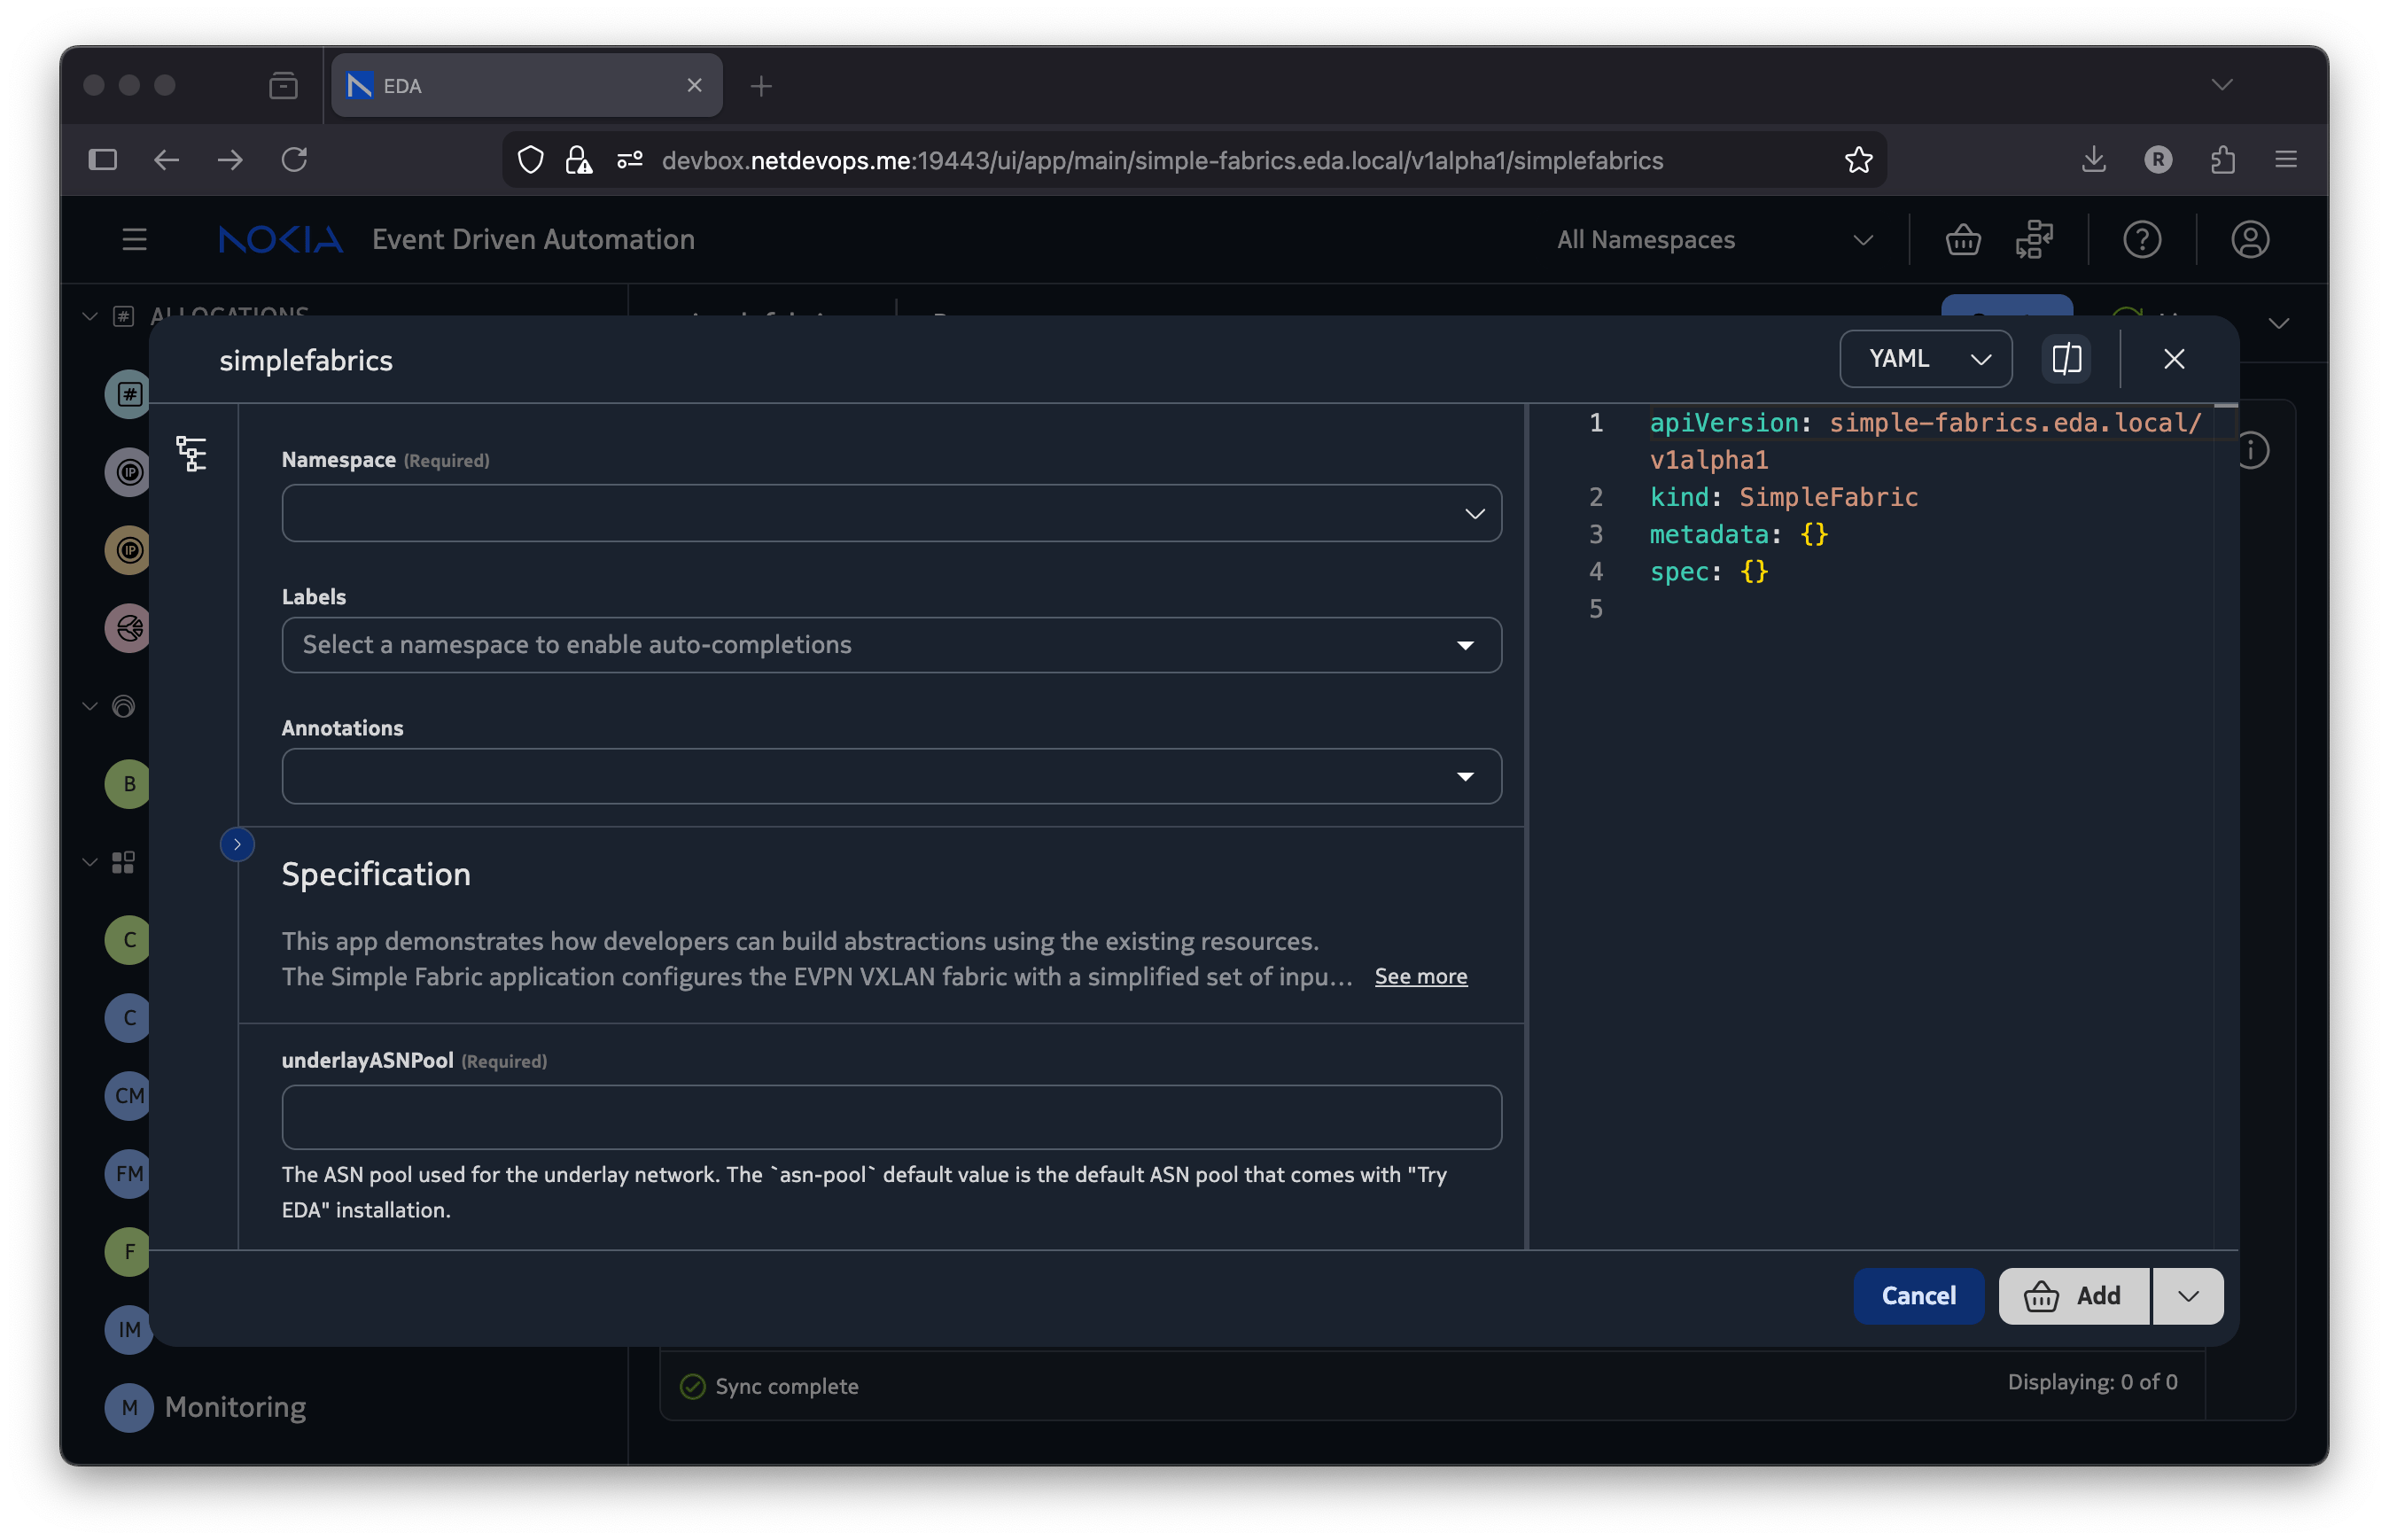Open the Add button's dropdown arrow
Image resolution: width=2389 pixels, height=1540 pixels.
coord(2188,1296)
